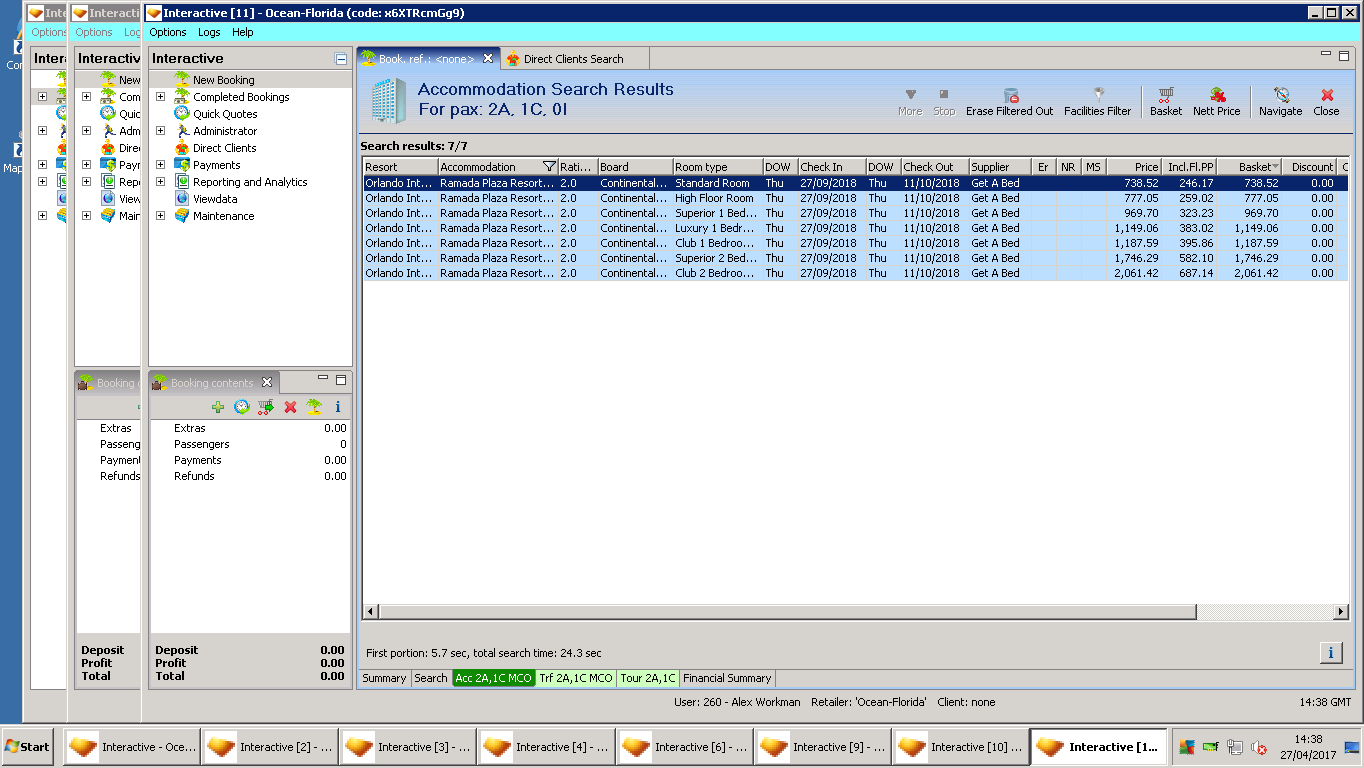Open the Facilities Filter funnel
Viewport: 1364px width, 768px height.
point(1098,95)
